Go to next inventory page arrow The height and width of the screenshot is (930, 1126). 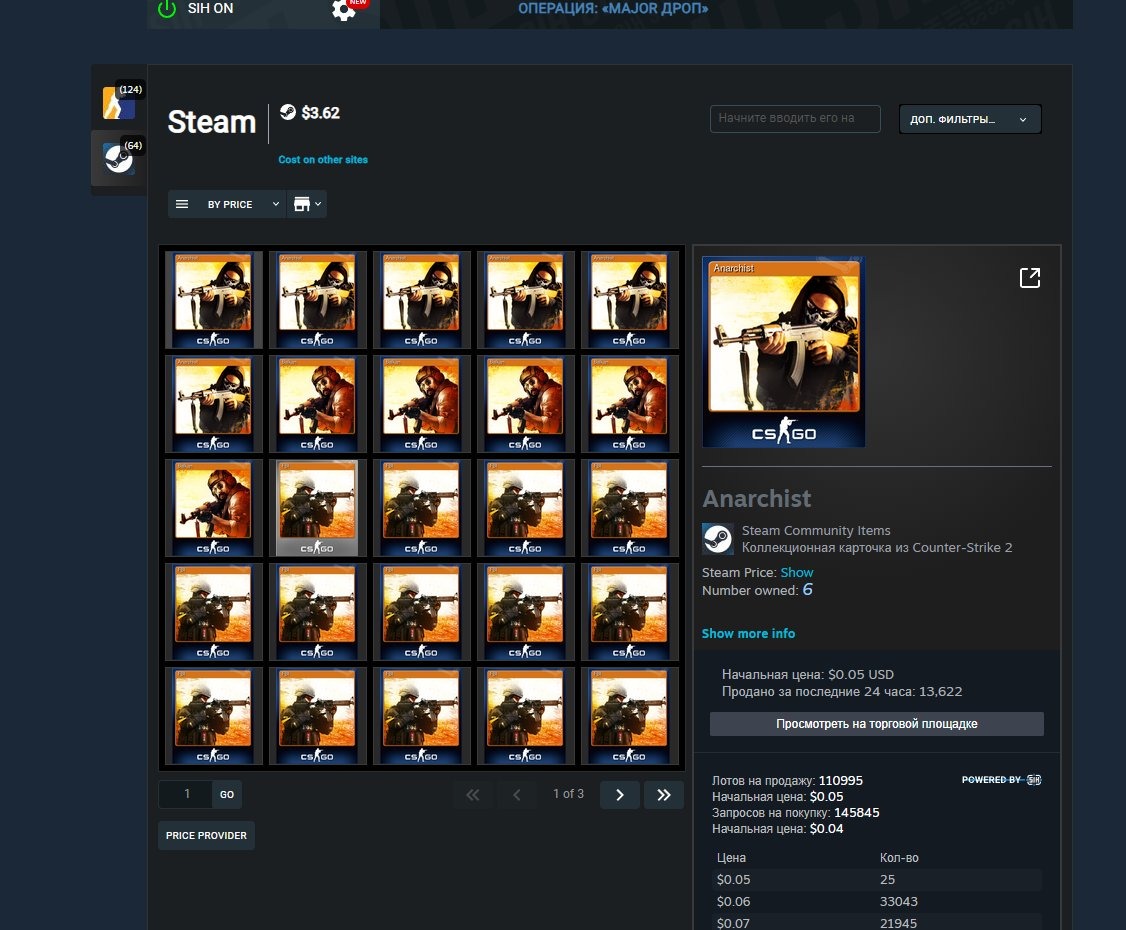click(x=620, y=794)
